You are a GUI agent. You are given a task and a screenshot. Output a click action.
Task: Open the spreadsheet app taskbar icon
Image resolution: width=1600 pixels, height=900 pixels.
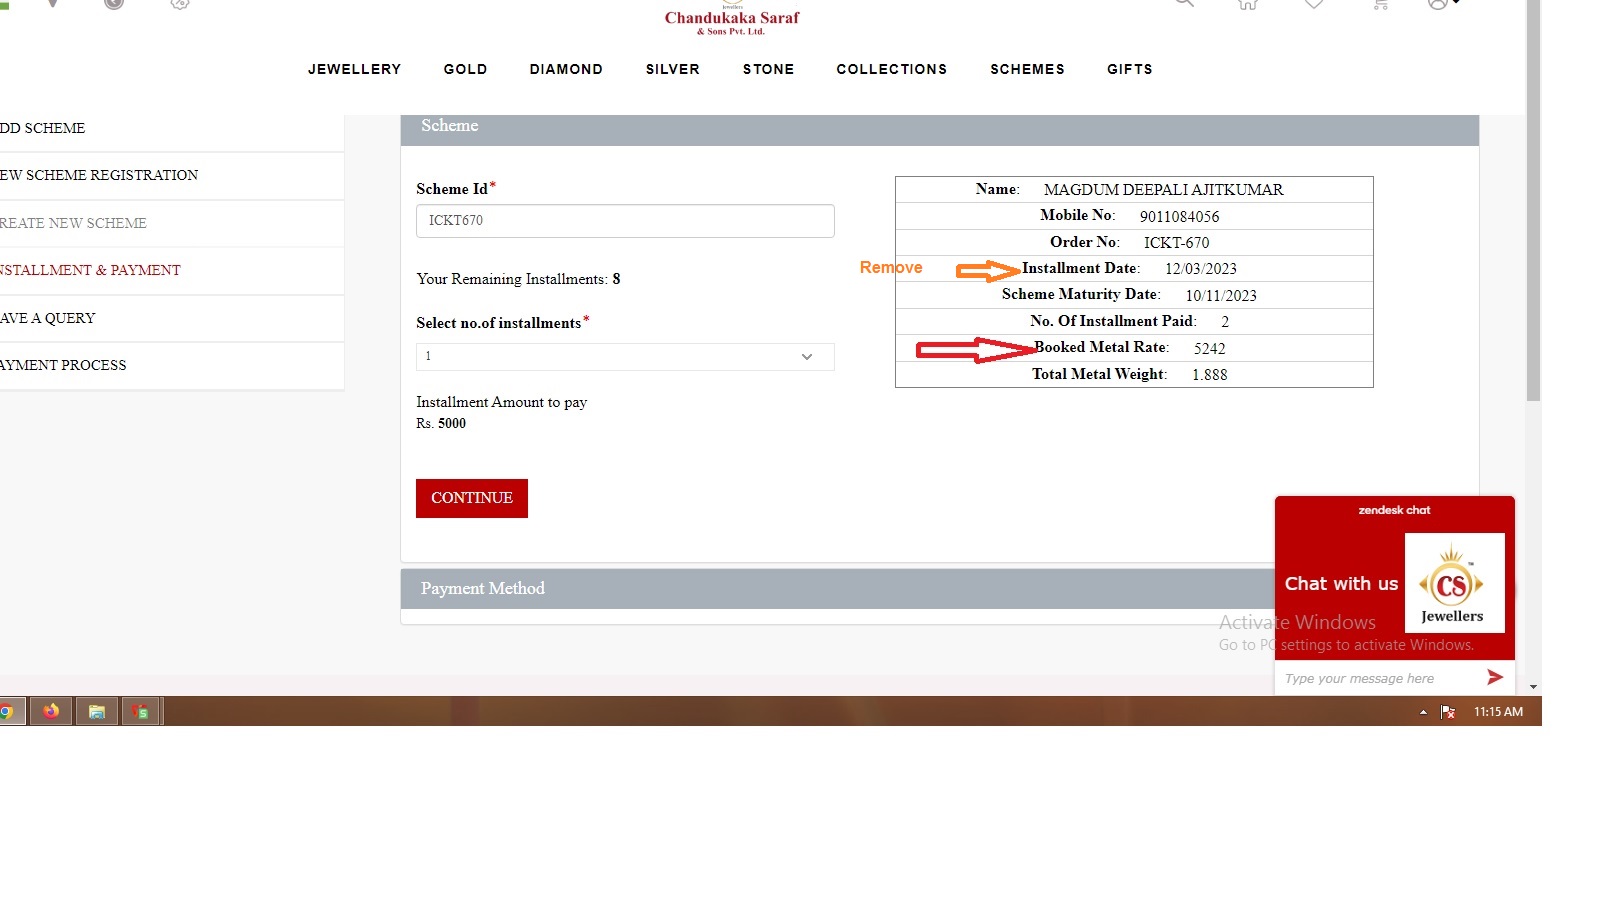click(x=141, y=711)
